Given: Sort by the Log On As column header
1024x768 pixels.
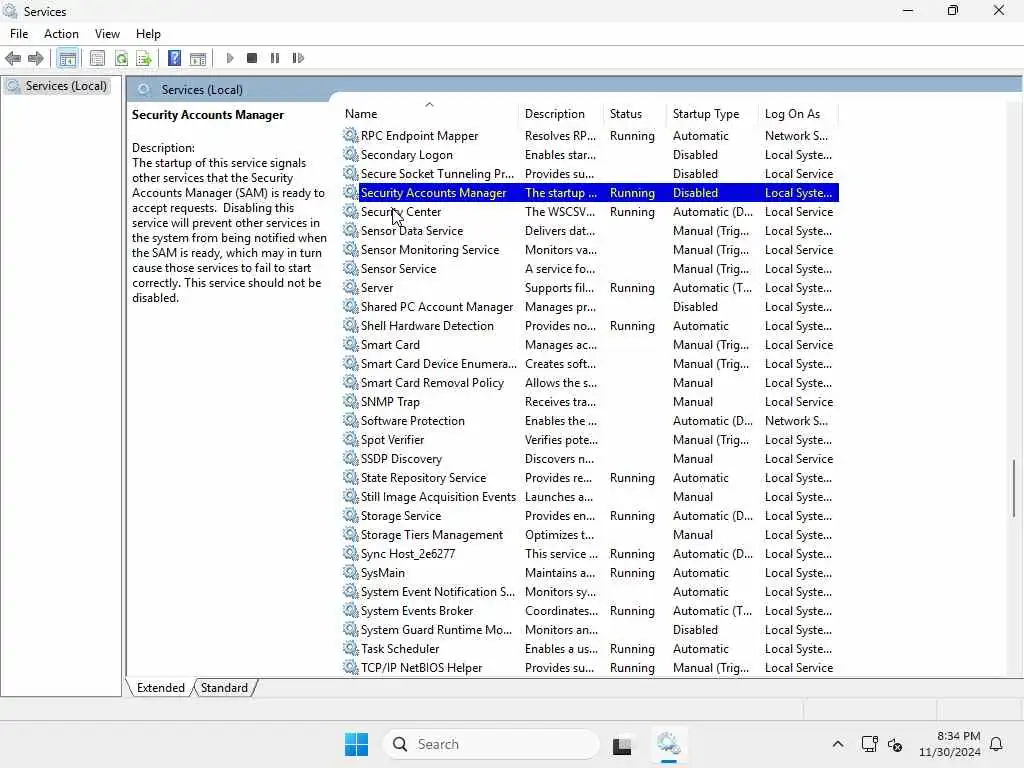Looking at the screenshot, I should click(x=799, y=114).
